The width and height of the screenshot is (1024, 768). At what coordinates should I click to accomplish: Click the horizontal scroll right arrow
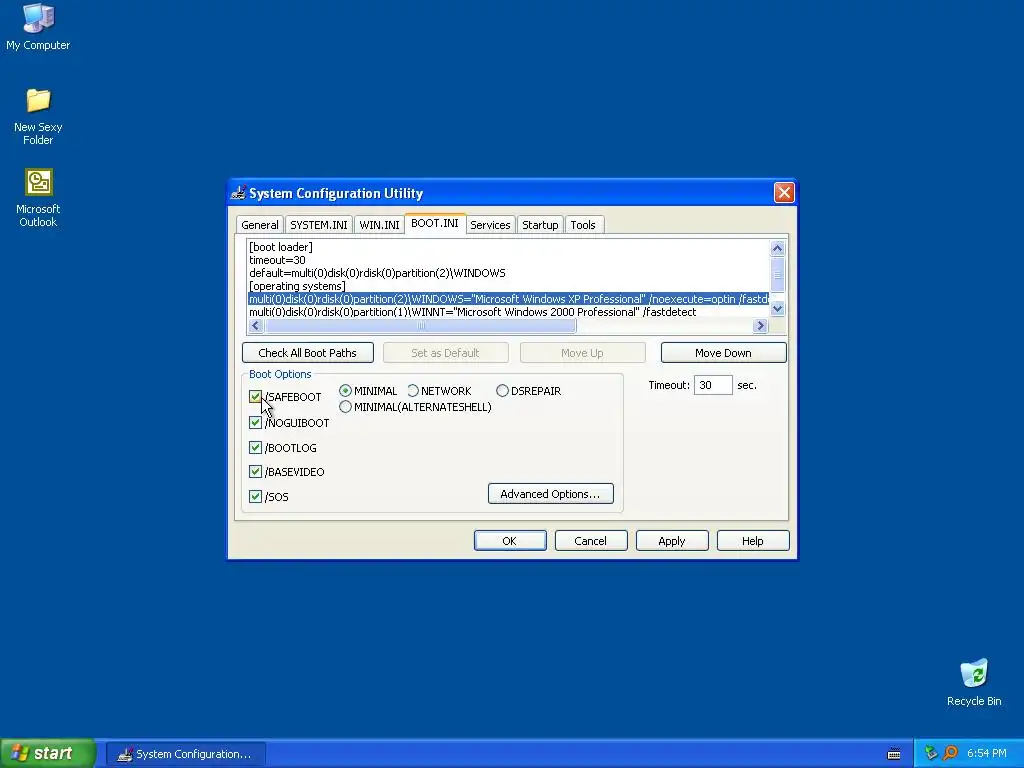click(760, 325)
